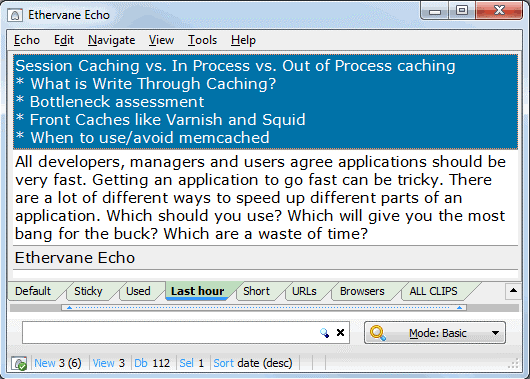Click the Ethervane Echo title bar app icon
Viewport: 530px width, 379px height.
(15, 15)
